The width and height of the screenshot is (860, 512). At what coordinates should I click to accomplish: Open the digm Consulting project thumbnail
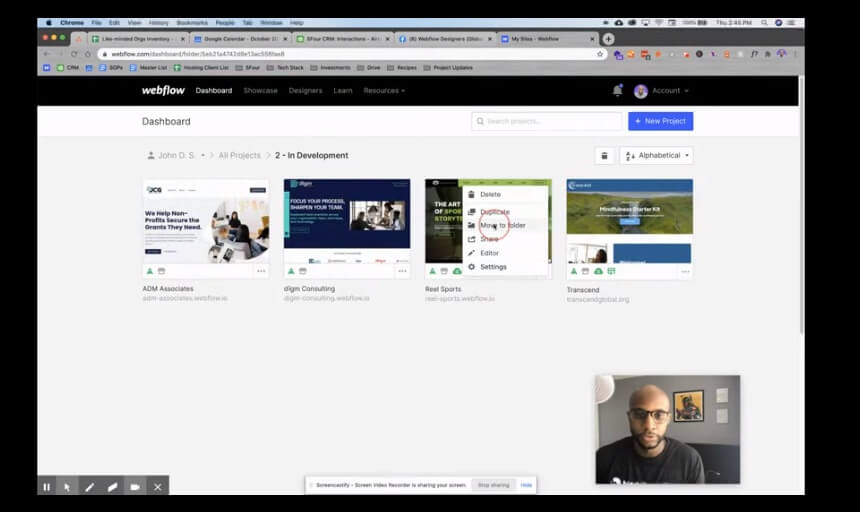click(x=347, y=221)
